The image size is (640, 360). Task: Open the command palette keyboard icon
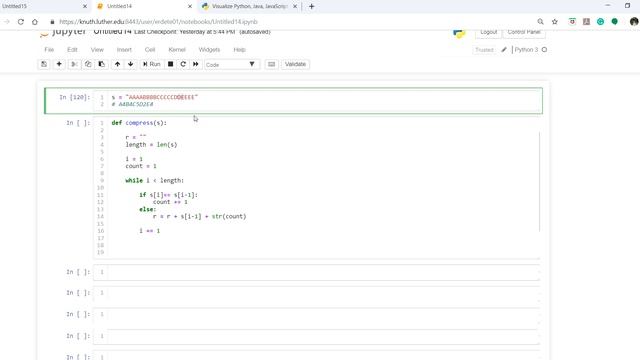(271, 64)
